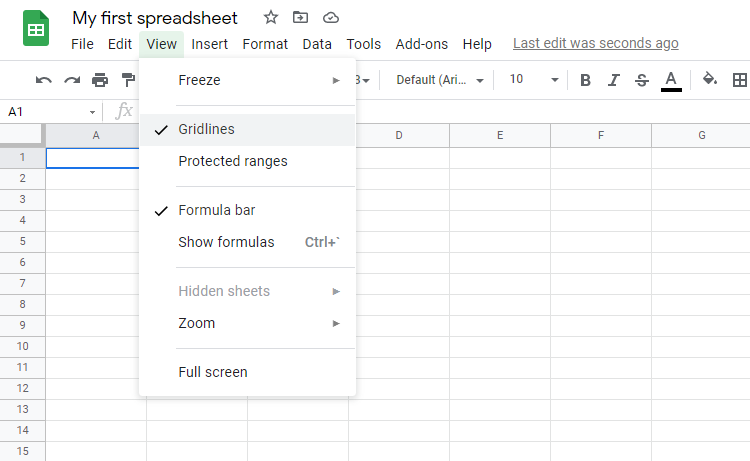Enable Show formulas option
This screenshot has height=461, width=750.
tap(226, 242)
